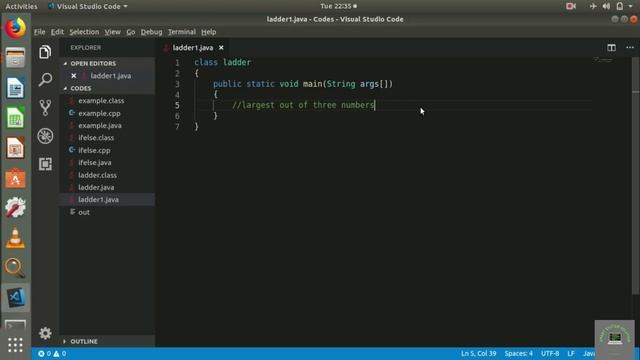Close ladder1.java in Open Editors list
Screen dimensions: 640x360
point(73,76)
